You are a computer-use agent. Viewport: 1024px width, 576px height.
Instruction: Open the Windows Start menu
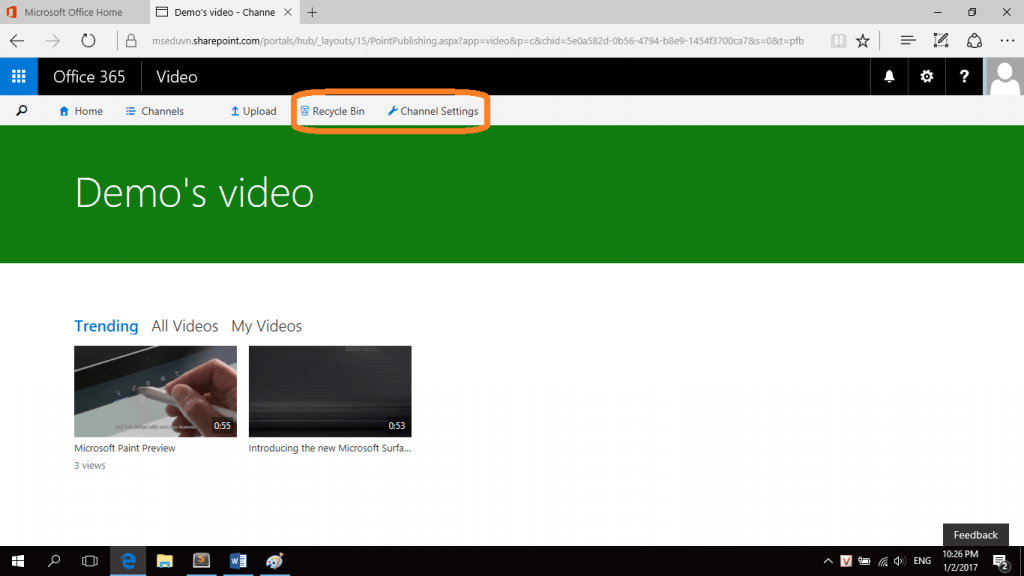pos(18,561)
